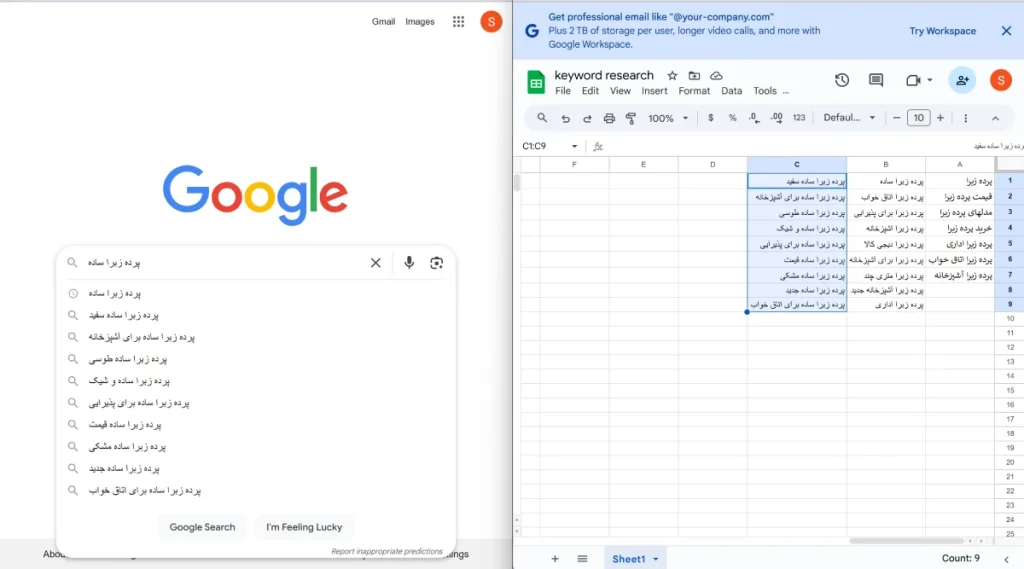This screenshot has height=569, width=1024.
Task: Open Google Lens image search
Action: coord(436,263)
